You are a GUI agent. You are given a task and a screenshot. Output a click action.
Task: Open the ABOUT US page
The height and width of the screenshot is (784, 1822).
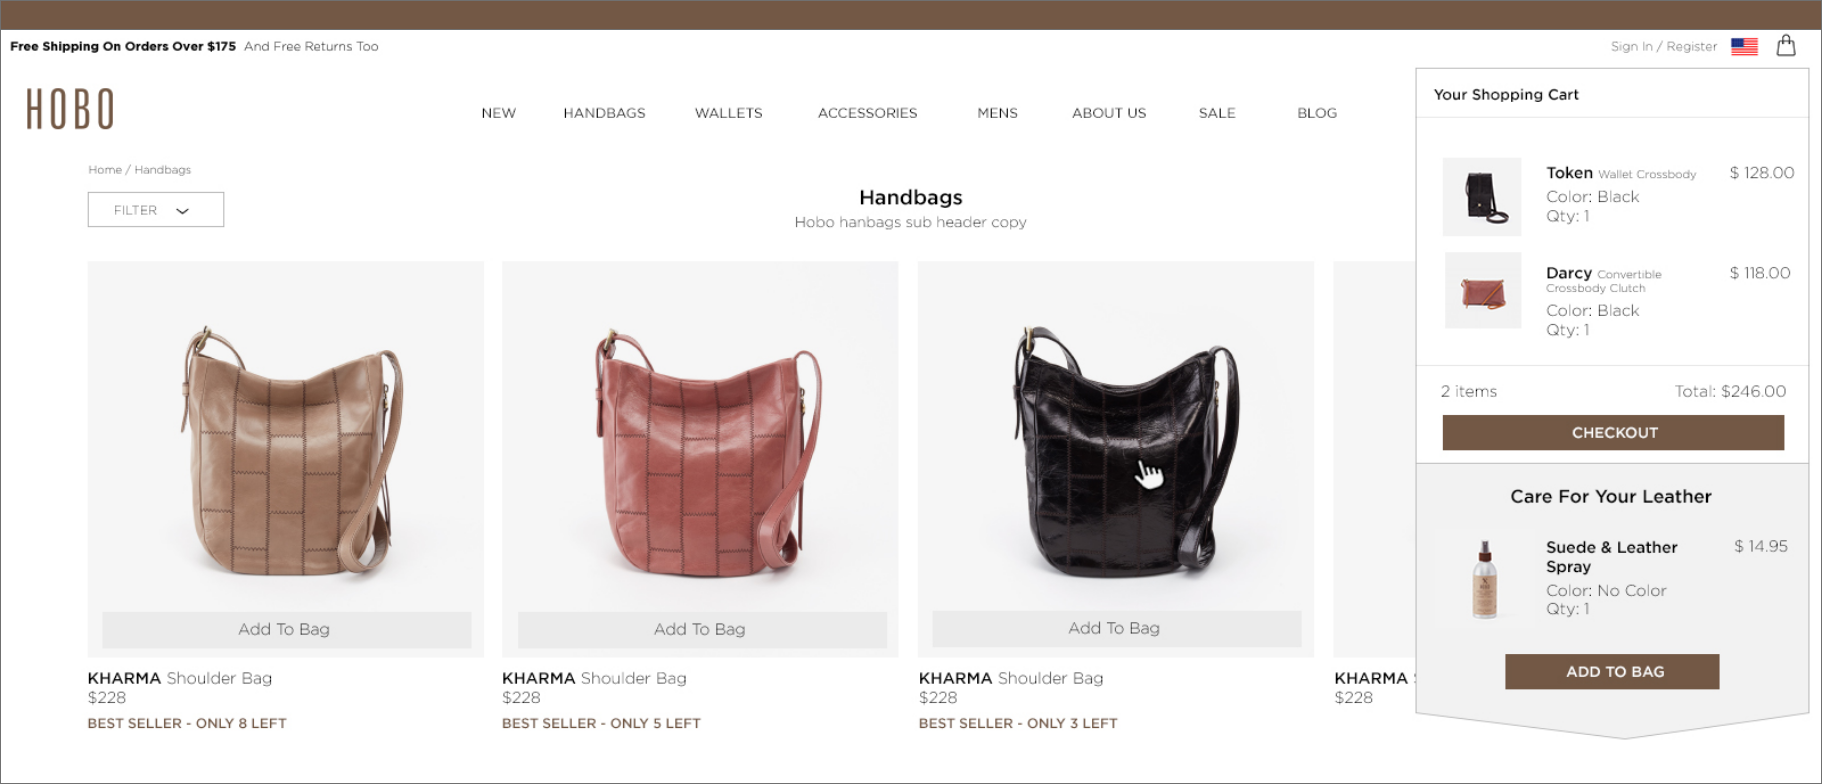[1109, 113]
